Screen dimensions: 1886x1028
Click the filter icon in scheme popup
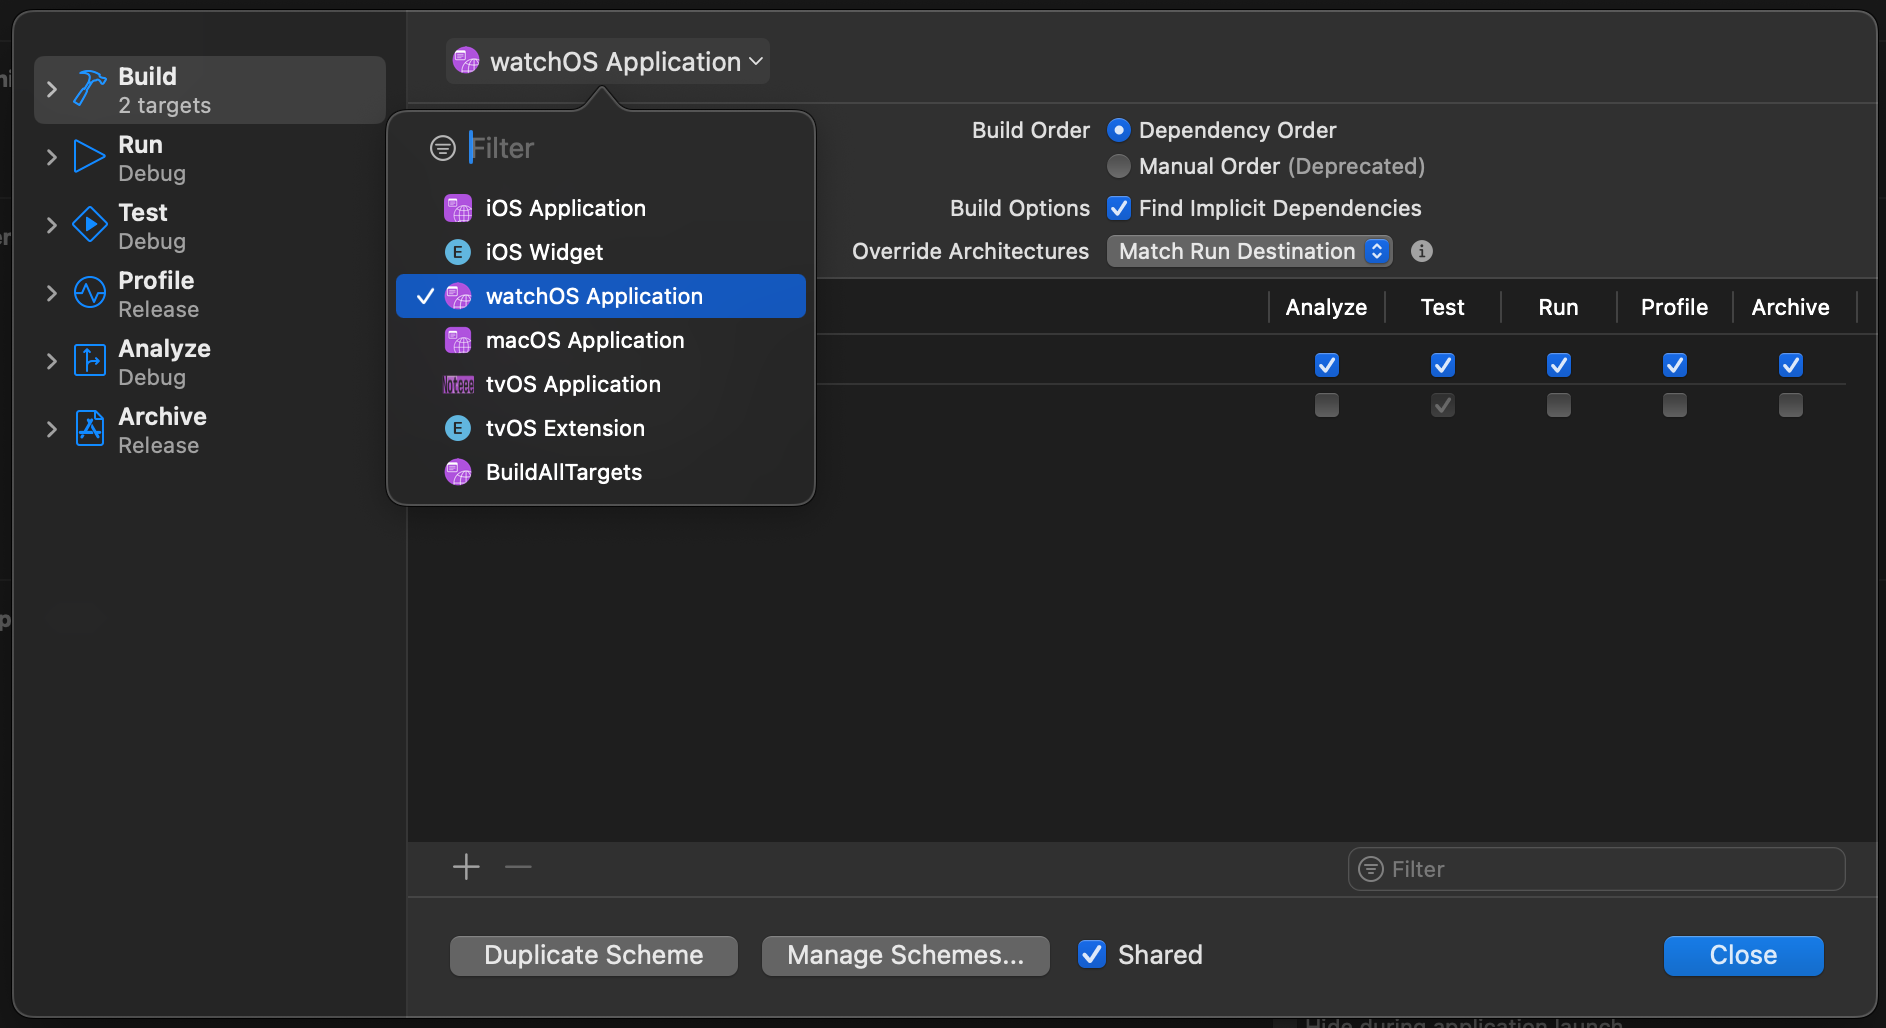click(443, 148)
